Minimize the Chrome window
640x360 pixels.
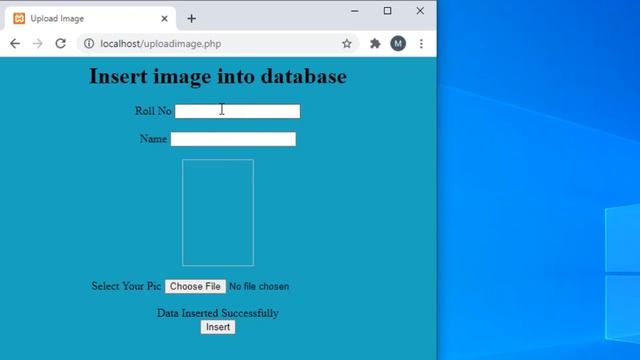(355, 11)
